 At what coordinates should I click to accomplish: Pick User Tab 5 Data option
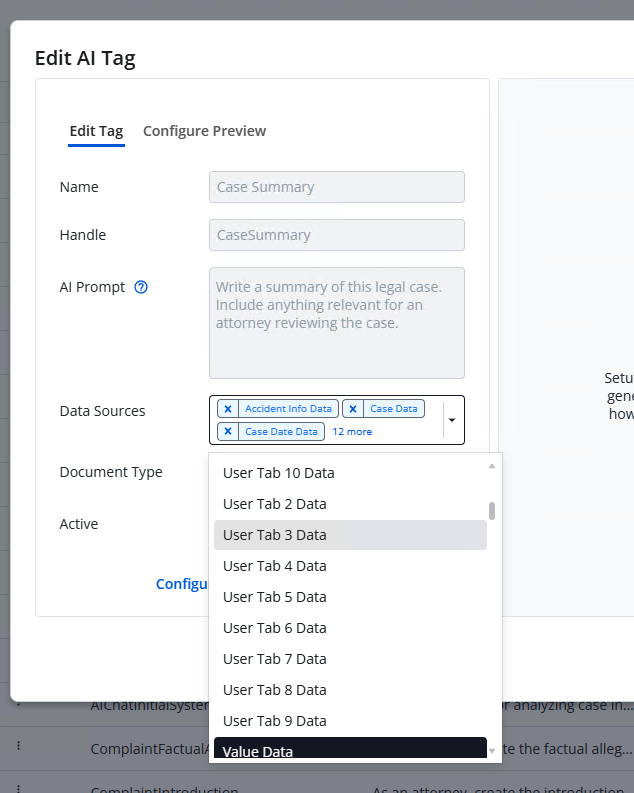click(x=274, y=597)
